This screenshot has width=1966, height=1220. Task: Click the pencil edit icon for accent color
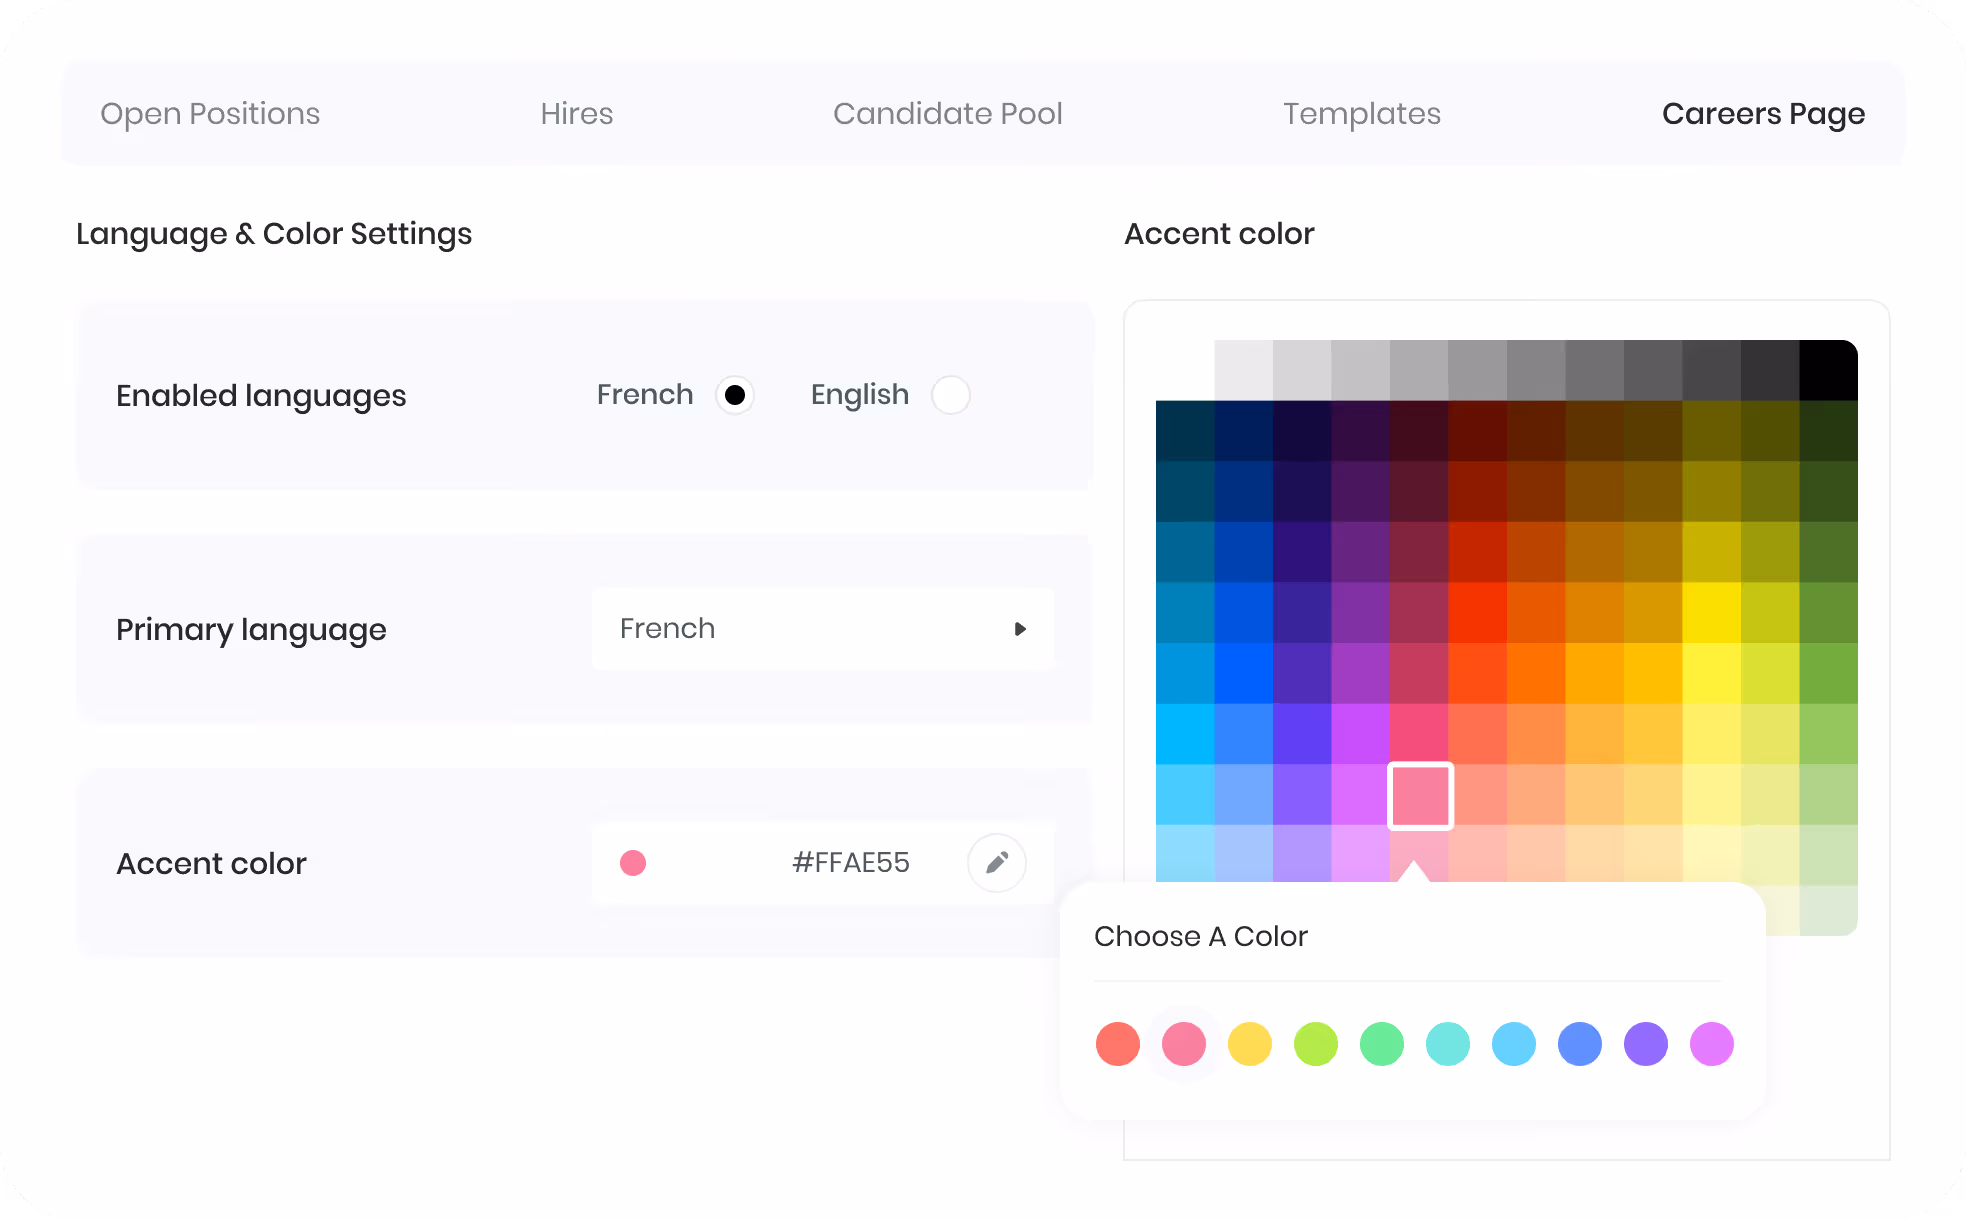click(997, 863)
